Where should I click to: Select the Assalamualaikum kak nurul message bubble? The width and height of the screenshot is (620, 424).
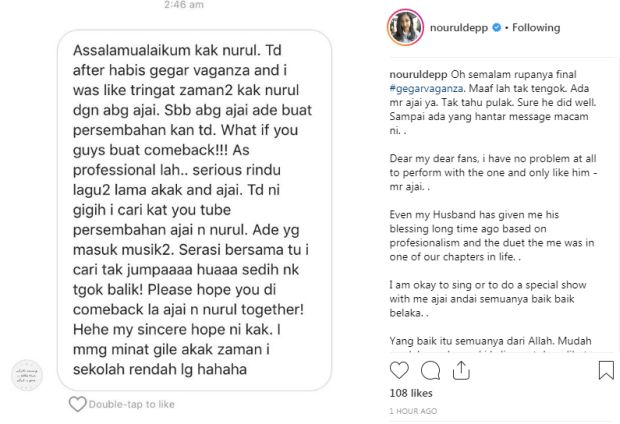click(x=195, y=210)
